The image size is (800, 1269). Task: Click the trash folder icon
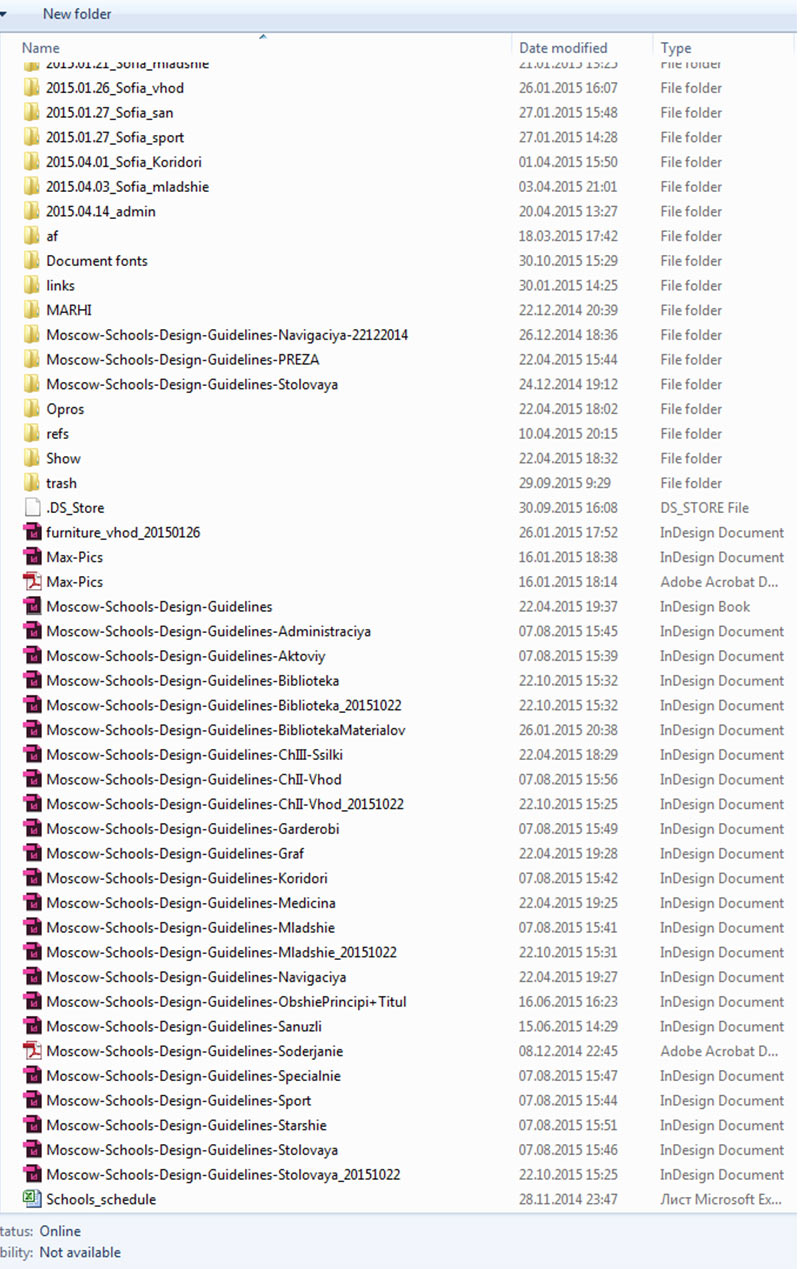tap(32, 483)
